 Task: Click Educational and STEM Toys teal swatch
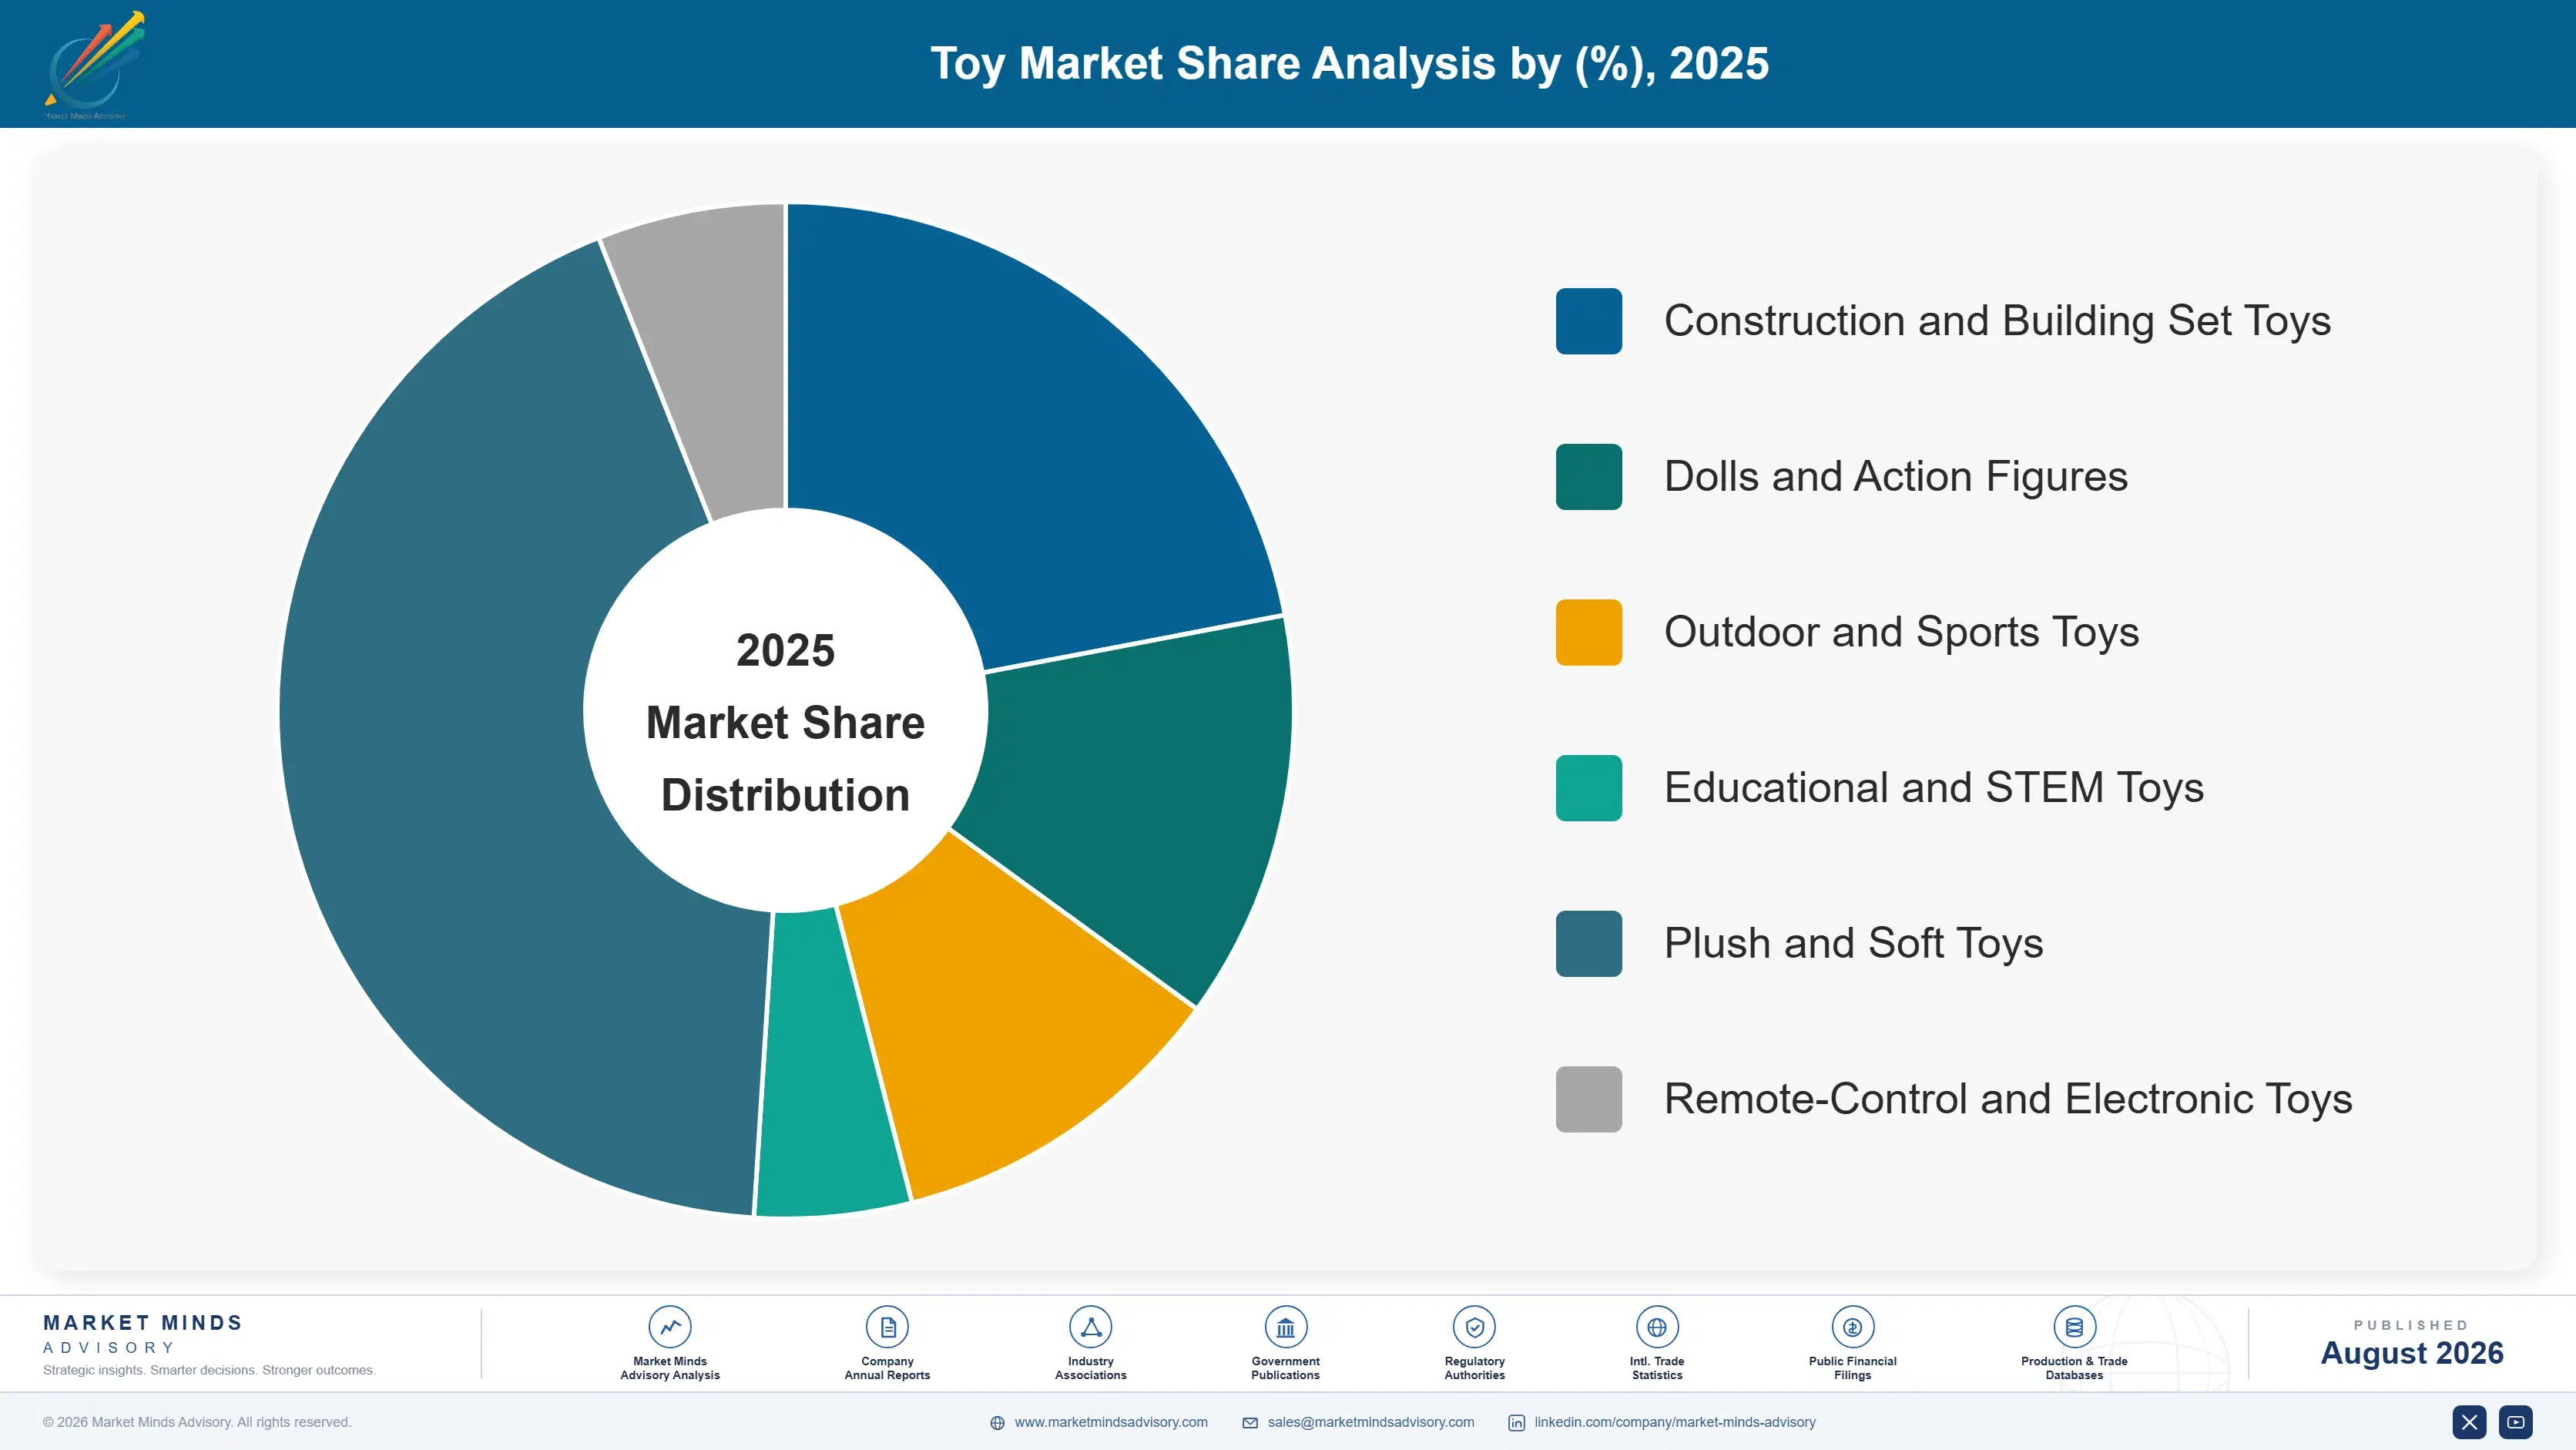point(1589,788)
